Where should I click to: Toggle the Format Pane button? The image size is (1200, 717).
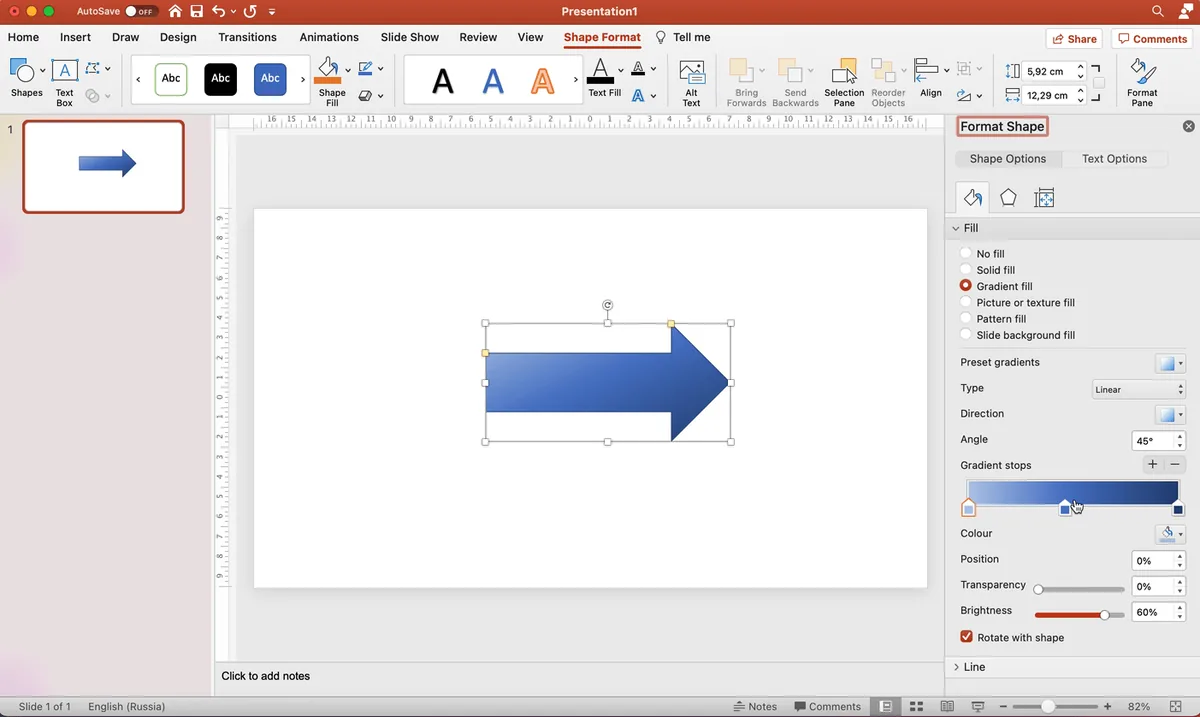coord(1142,82)
